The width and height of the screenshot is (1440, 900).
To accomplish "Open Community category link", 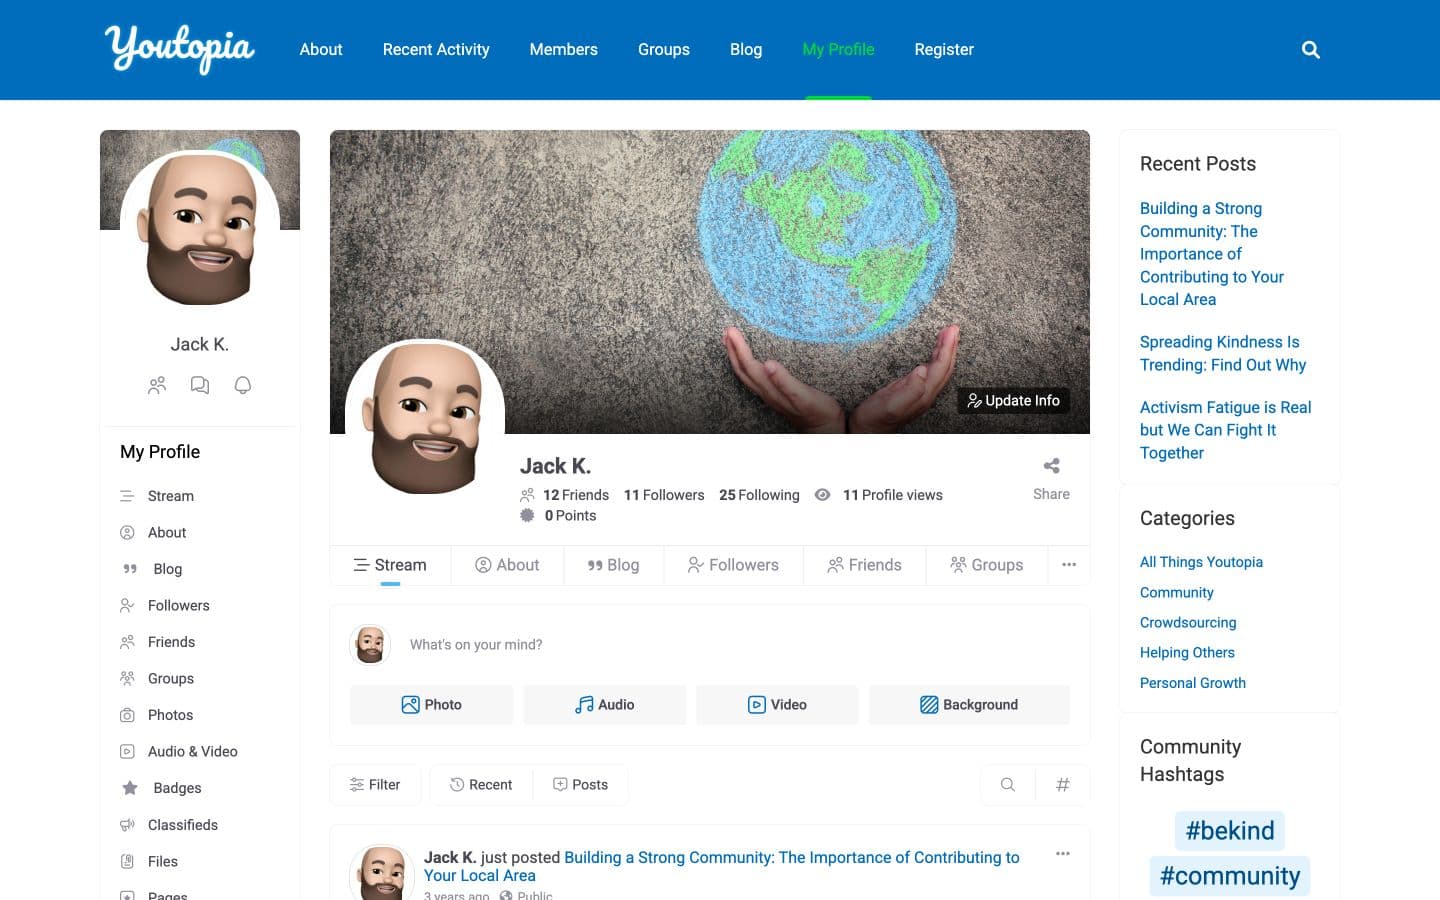I will pos(1177,593).
